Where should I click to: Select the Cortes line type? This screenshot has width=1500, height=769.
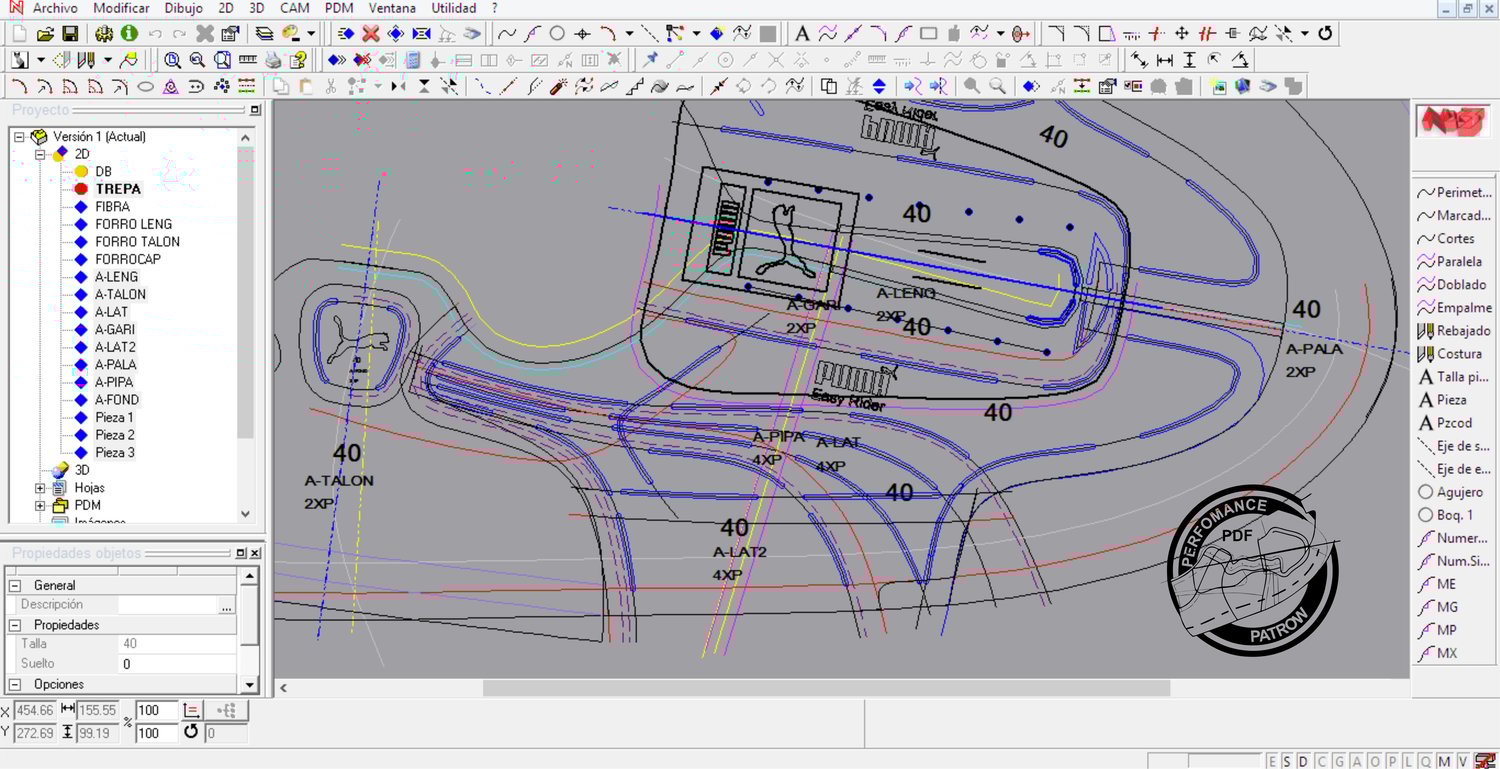[x=1446, y=239]
